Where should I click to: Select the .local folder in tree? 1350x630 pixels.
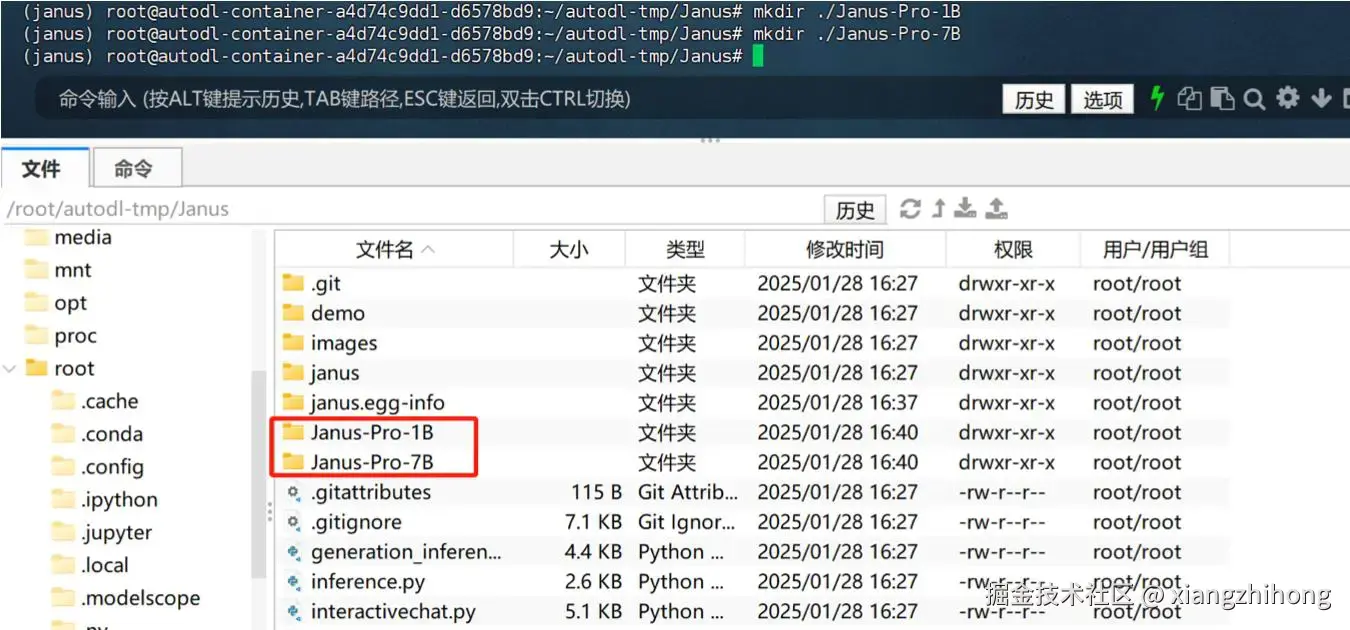point(105,565)
